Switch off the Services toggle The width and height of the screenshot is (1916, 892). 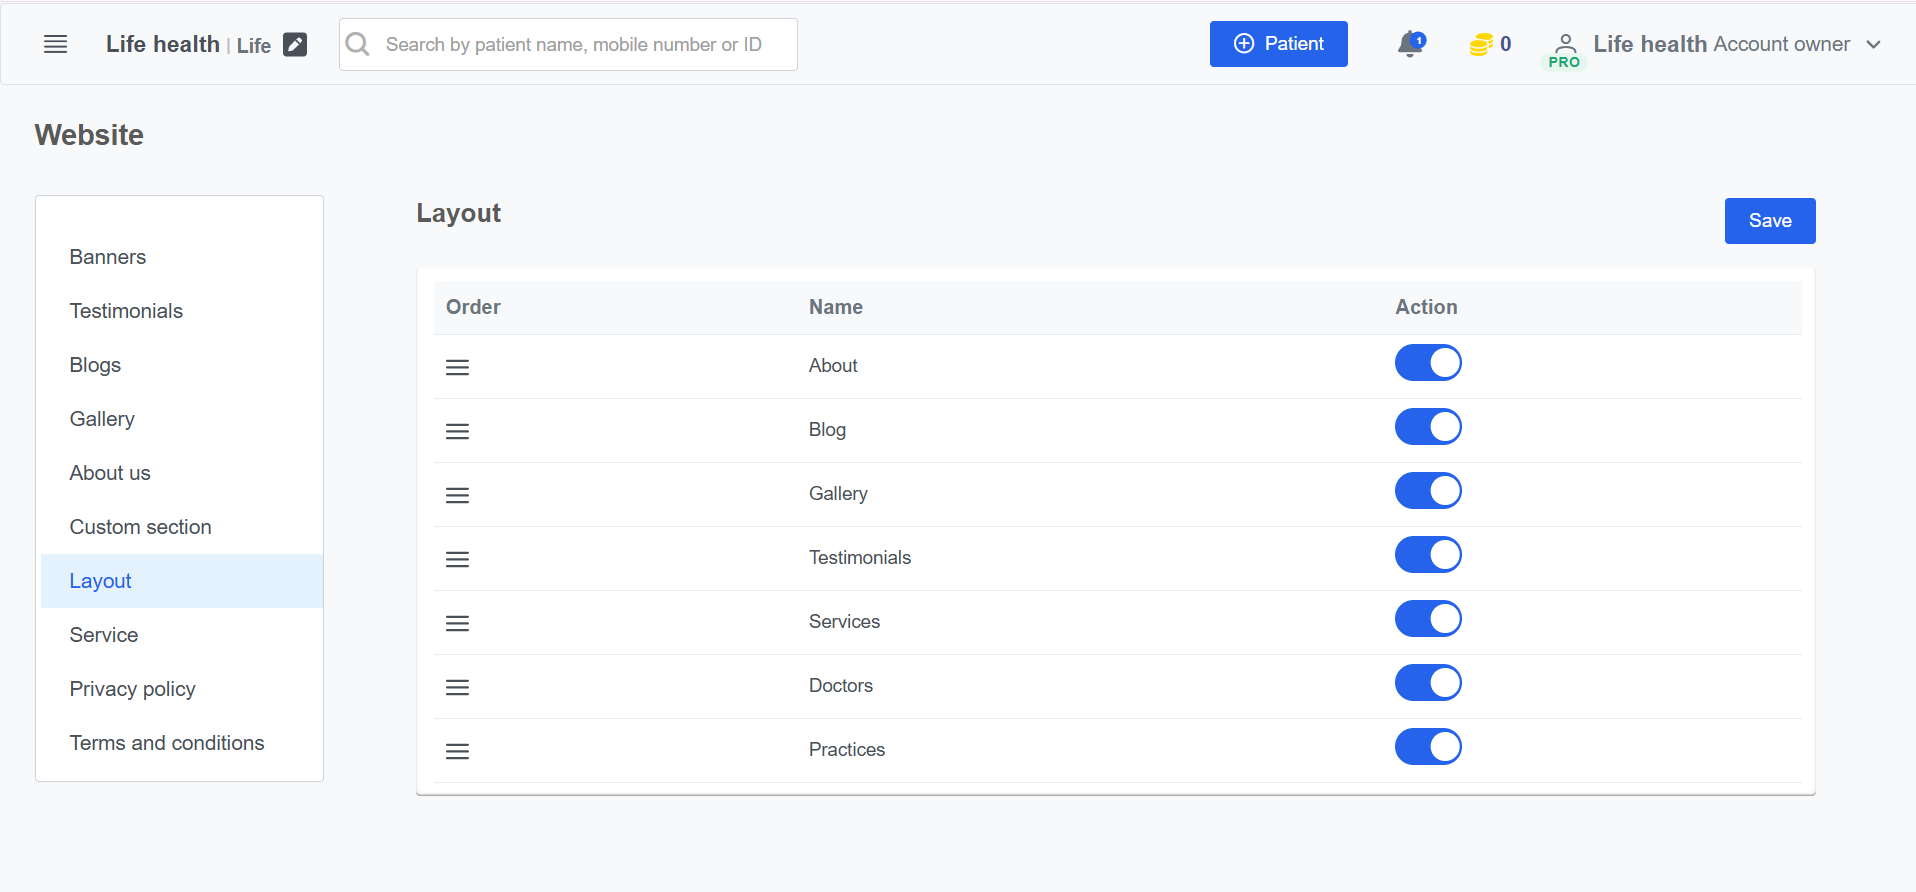(1428, 619)
